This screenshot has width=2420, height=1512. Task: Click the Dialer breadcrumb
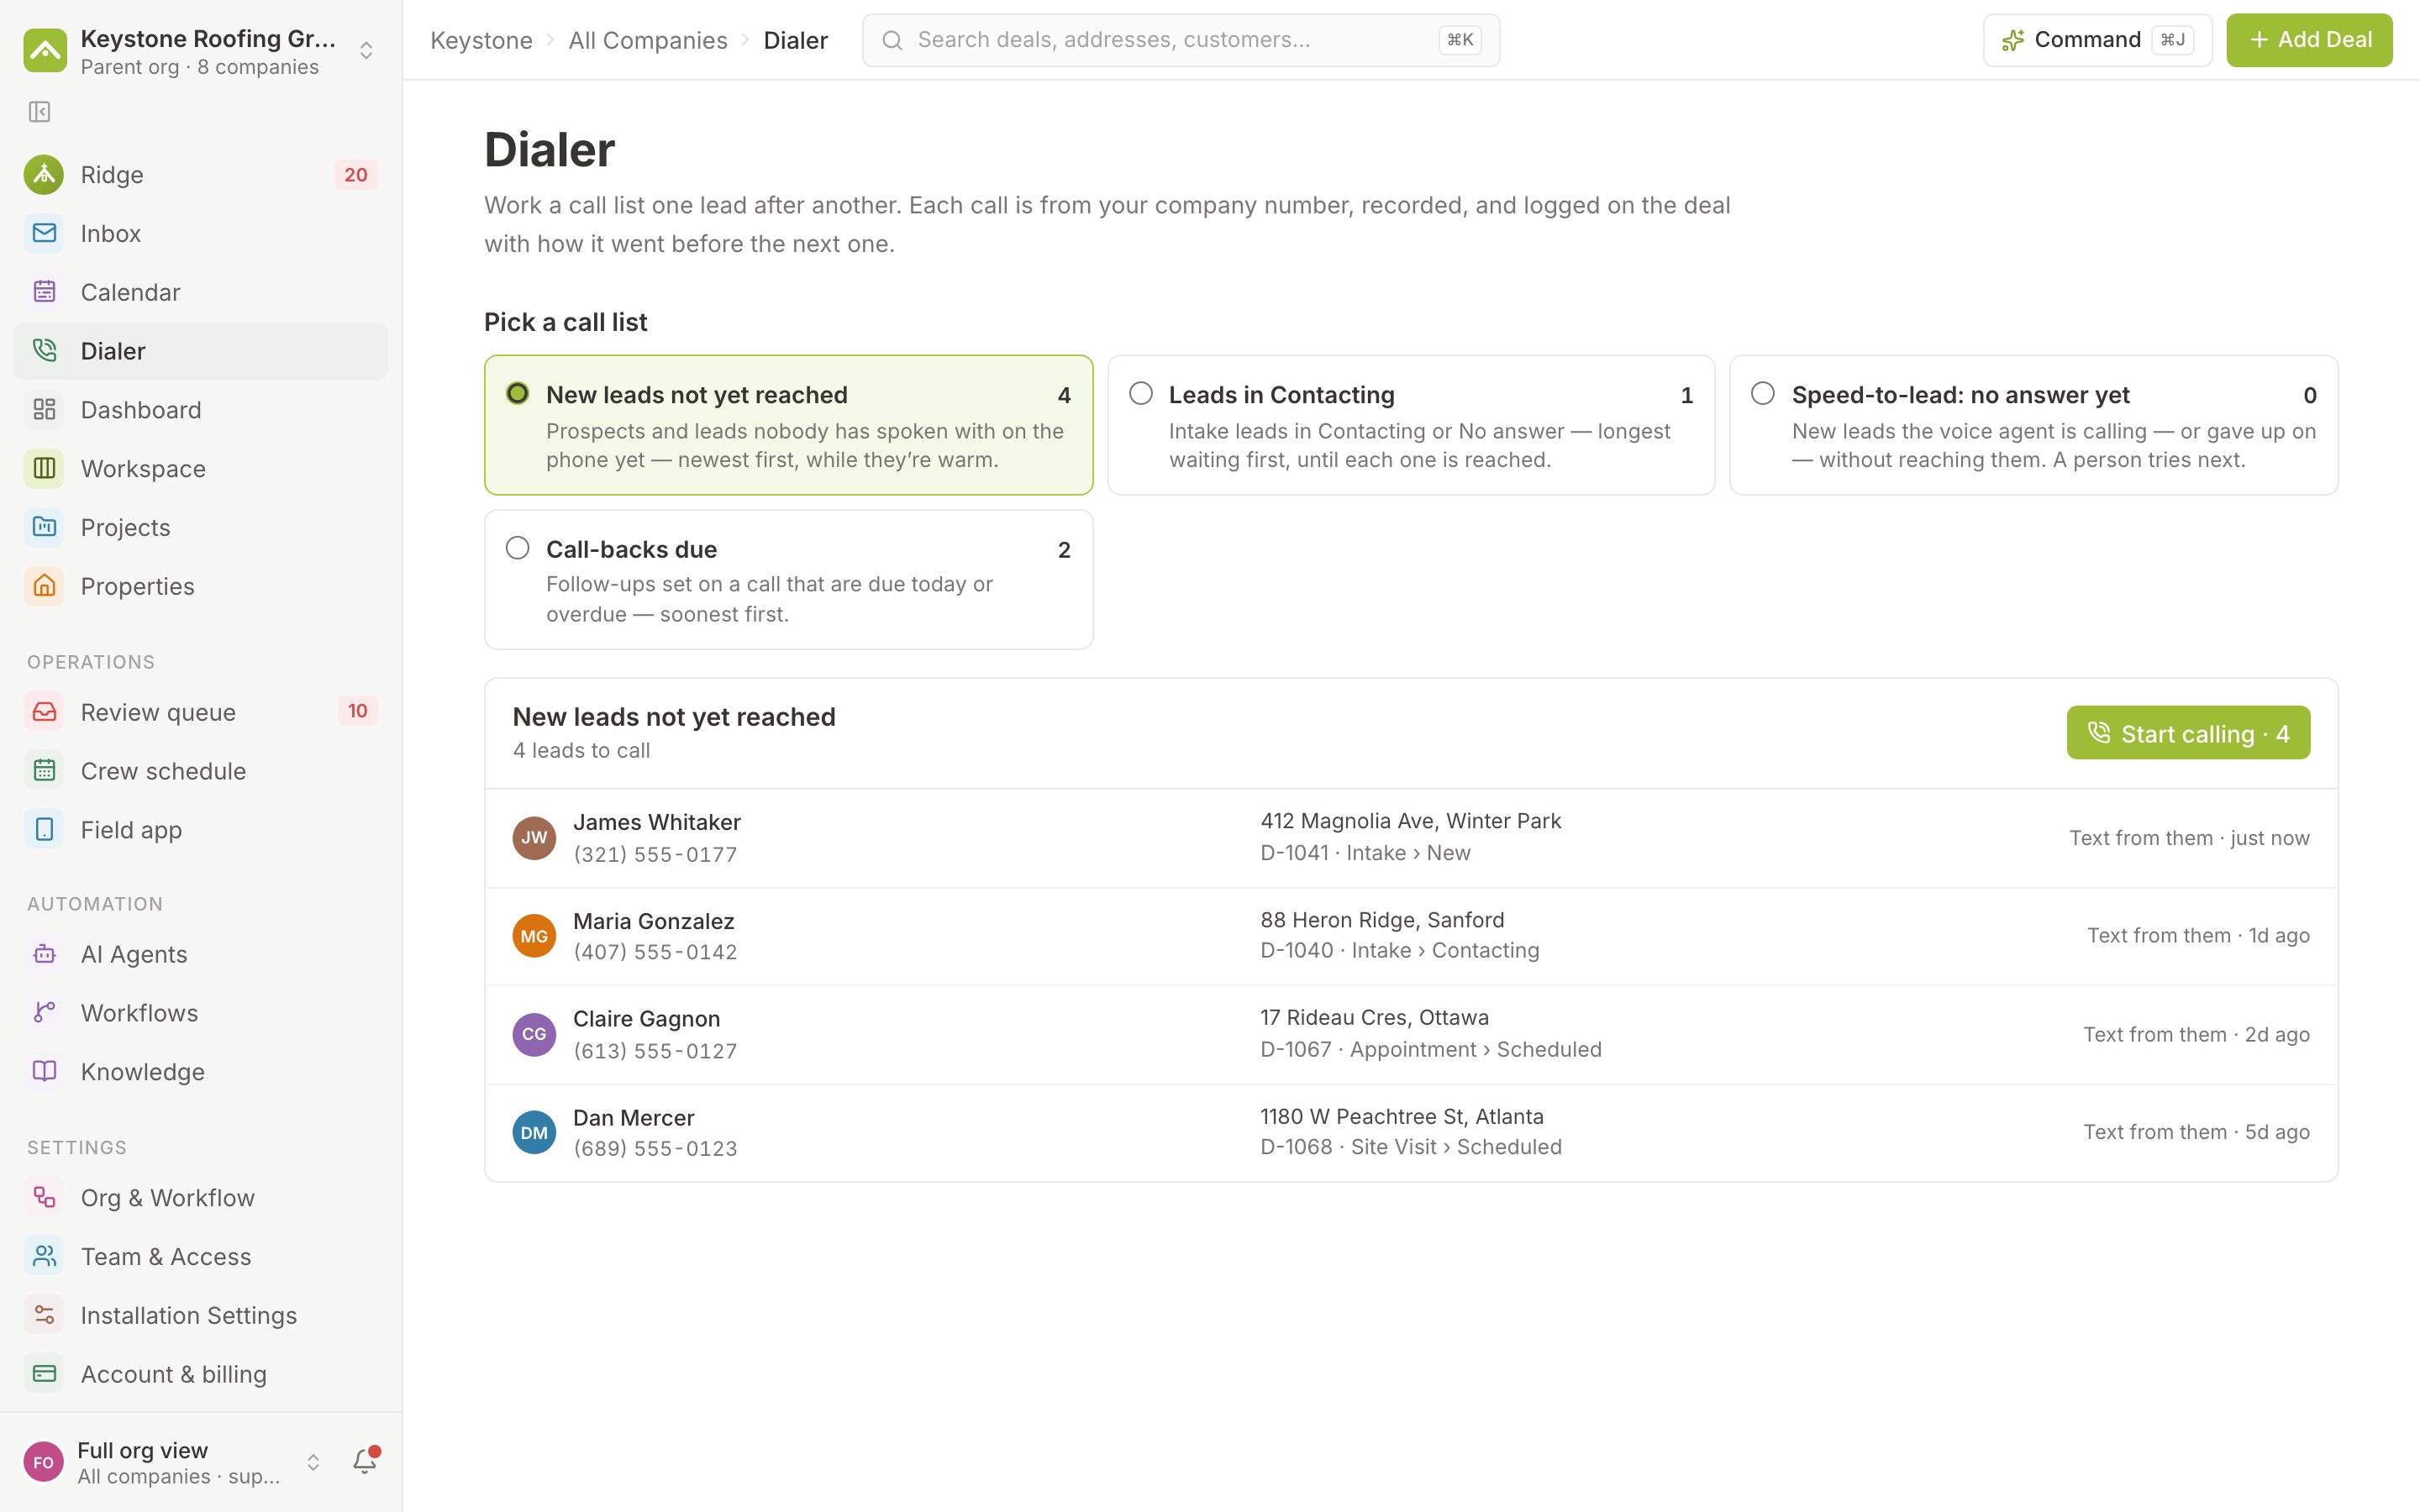(795, 40)
